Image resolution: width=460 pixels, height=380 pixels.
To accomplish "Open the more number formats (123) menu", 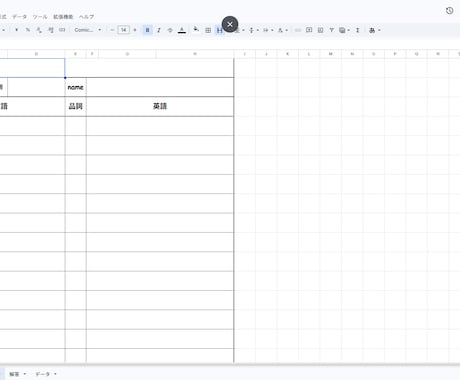I will point(62,30).
